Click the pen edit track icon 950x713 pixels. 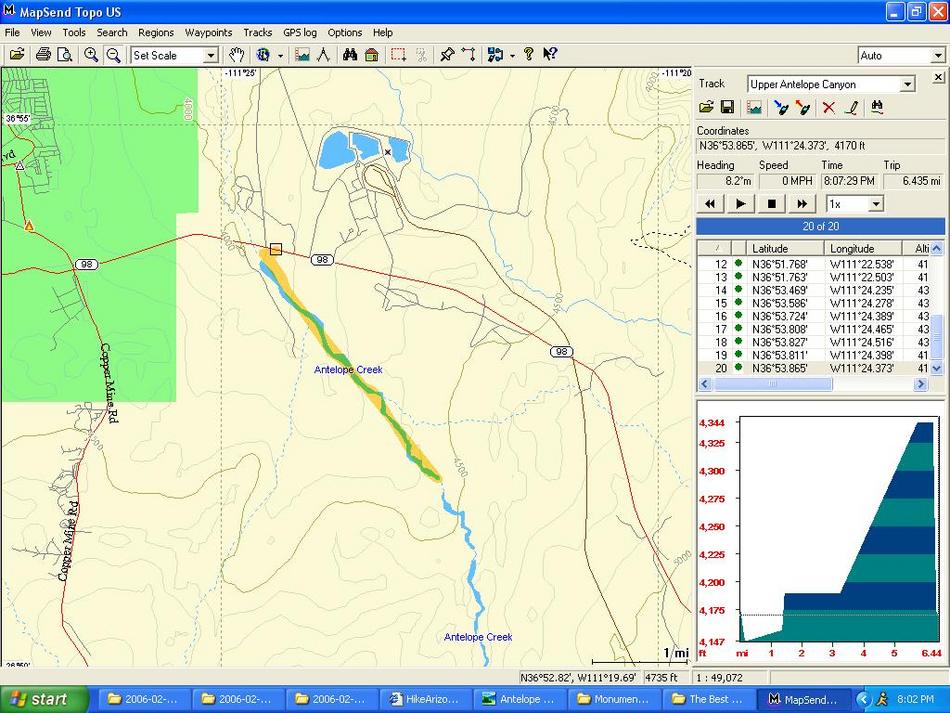coord(851,108)
